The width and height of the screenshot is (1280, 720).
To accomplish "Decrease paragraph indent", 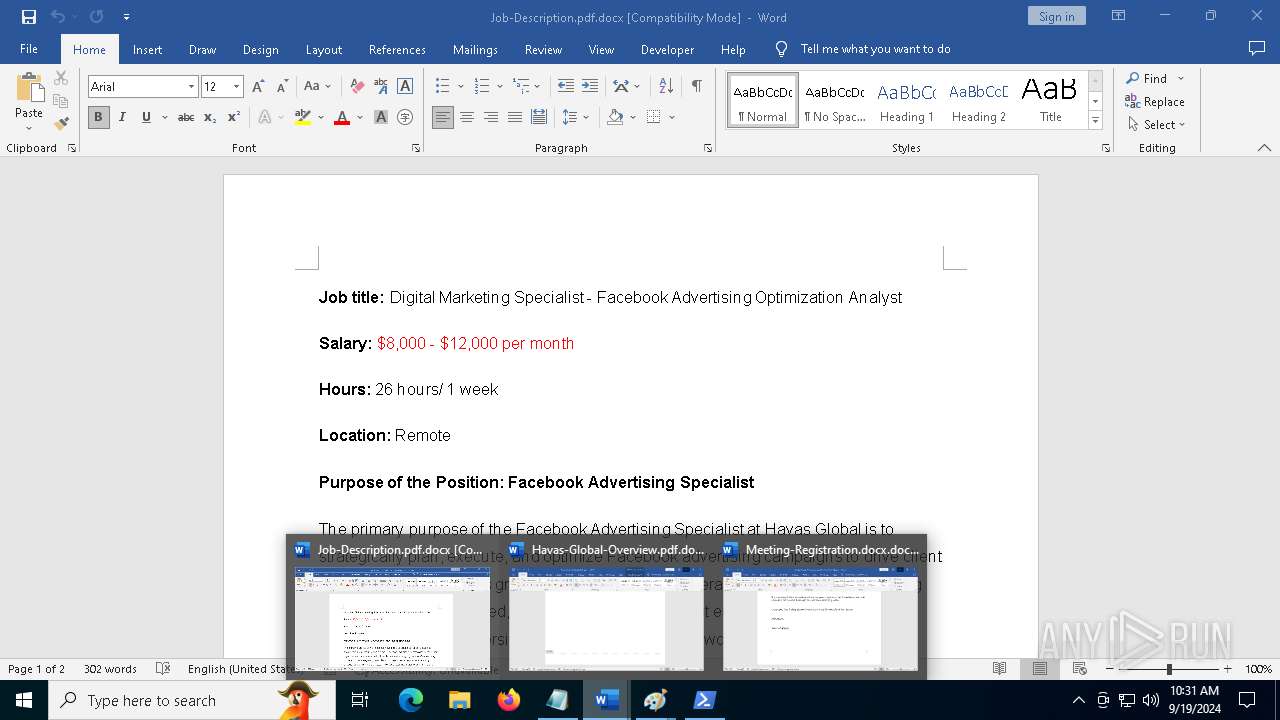I will tap(566, 87).
